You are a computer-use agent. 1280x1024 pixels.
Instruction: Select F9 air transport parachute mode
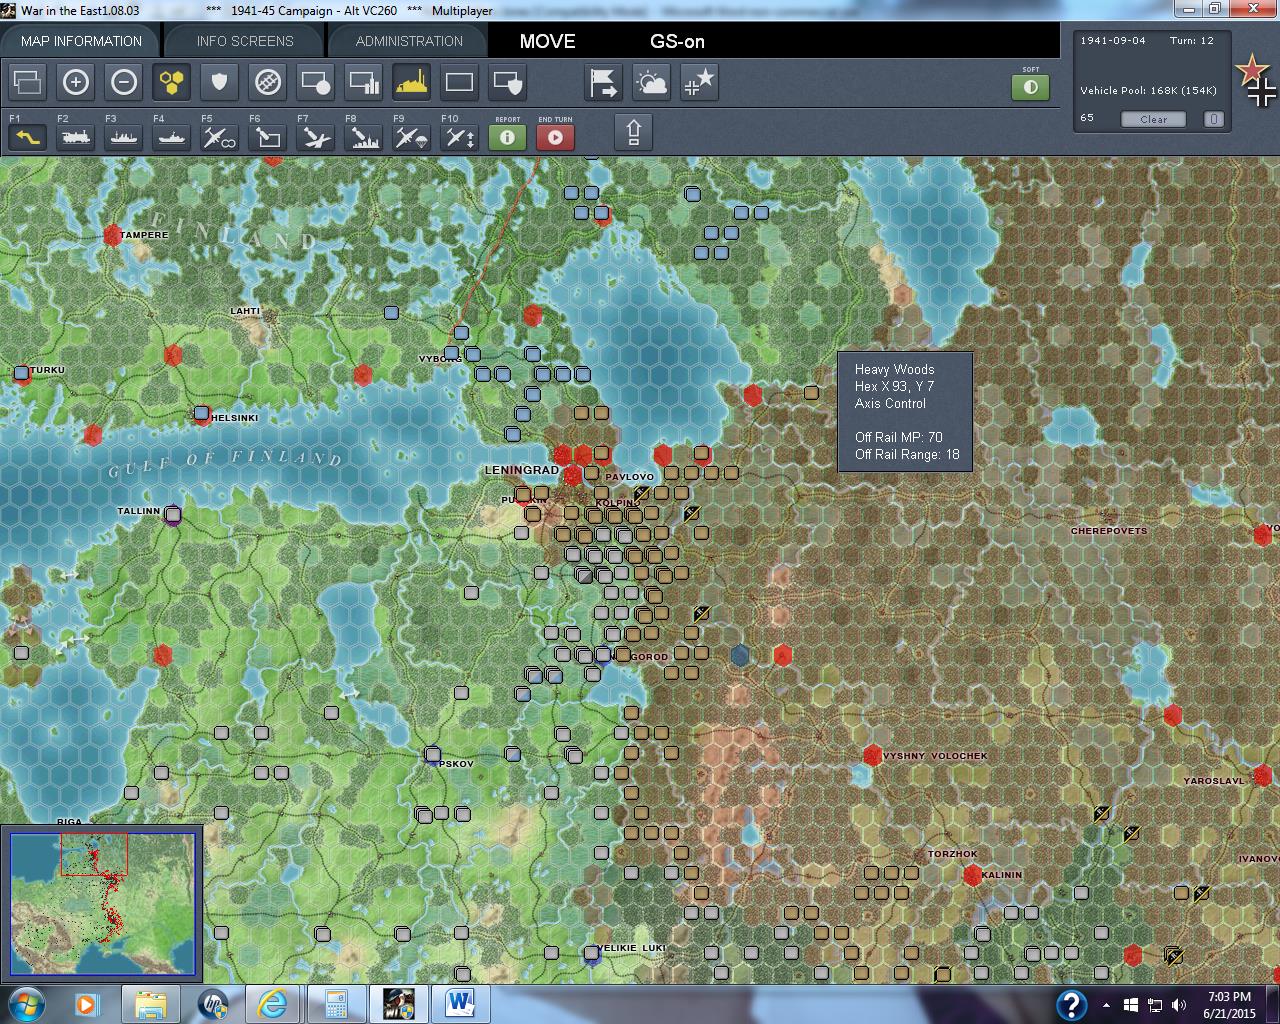click(x=412, y=137)
